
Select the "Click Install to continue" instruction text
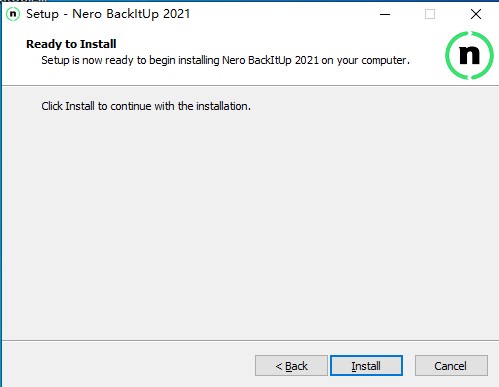tap(146, 106)
